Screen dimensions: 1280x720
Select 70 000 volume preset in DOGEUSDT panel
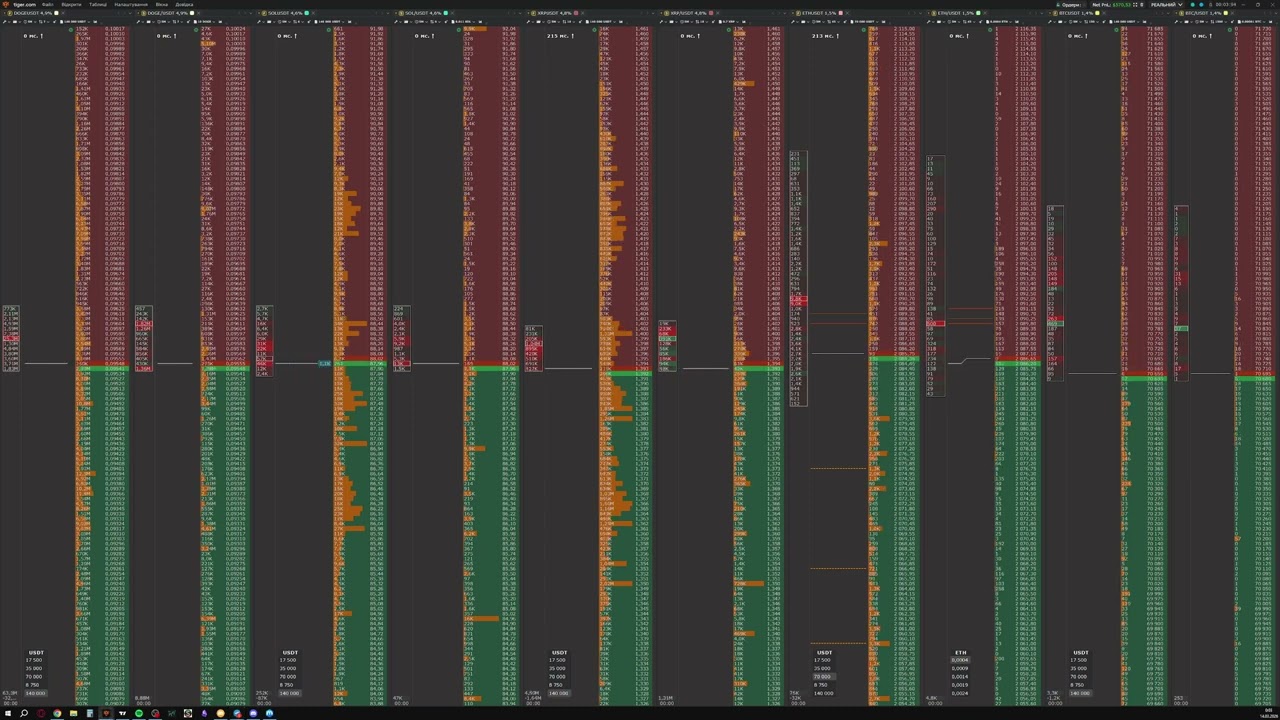(34, 677)
